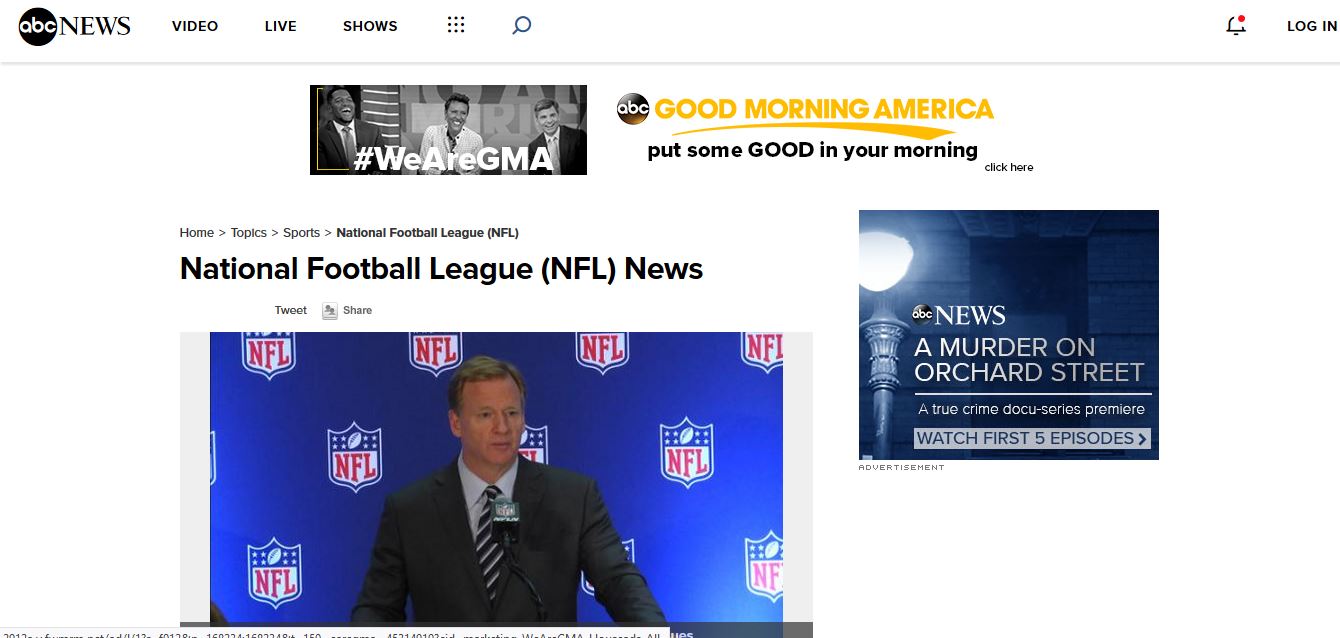Open the search magnifier icon
The image size is (1340, 638).
click(521, 26)
